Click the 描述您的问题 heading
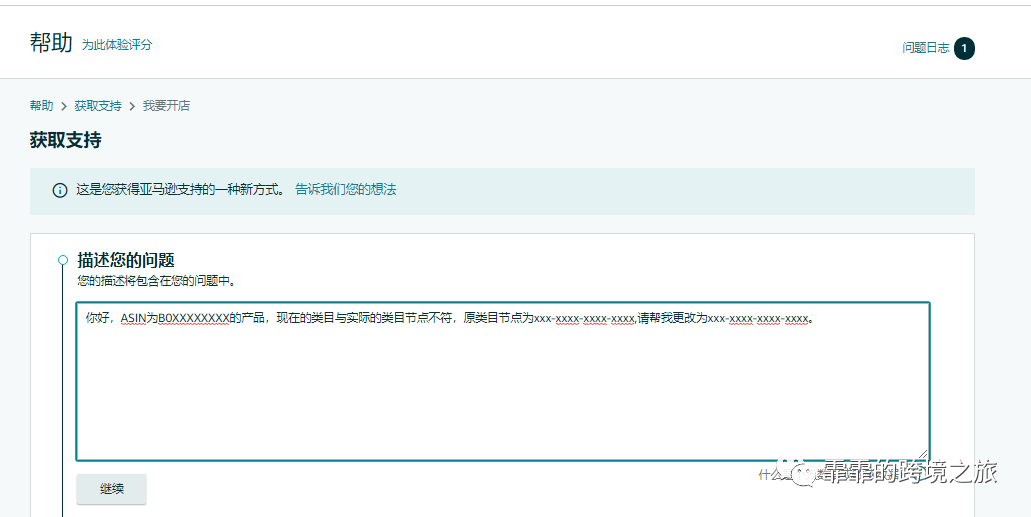This screenshot has width=1031, height=517. pyautogui.click(x=126, y=260)
